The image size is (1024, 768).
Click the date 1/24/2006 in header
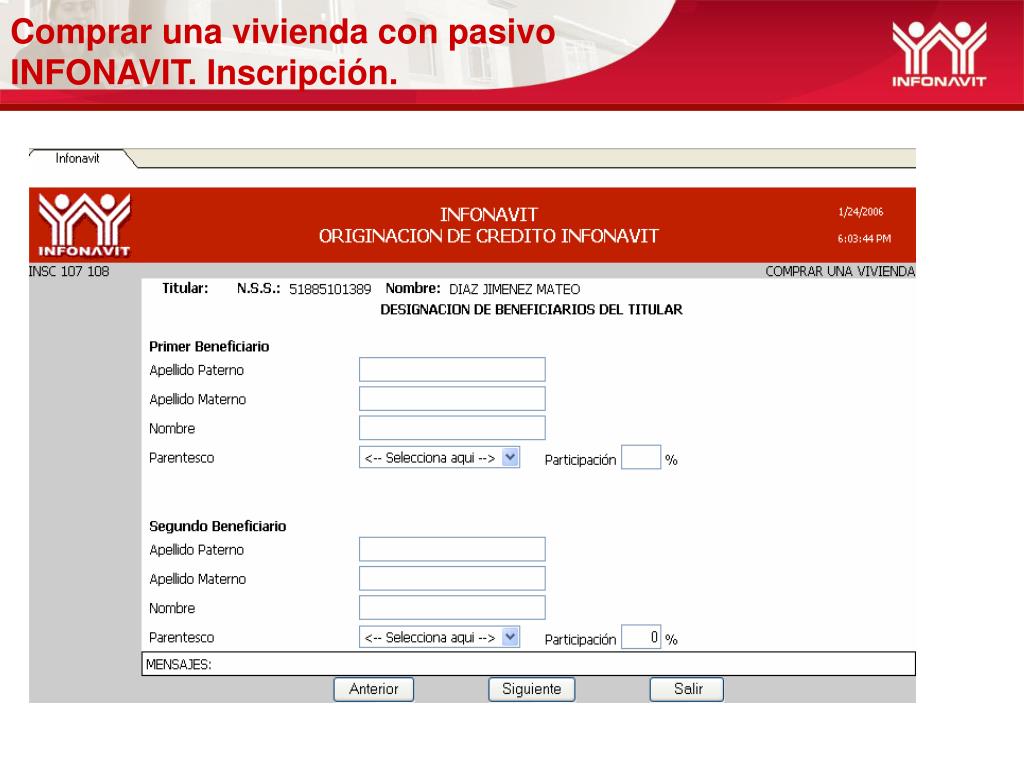(861, 212)
